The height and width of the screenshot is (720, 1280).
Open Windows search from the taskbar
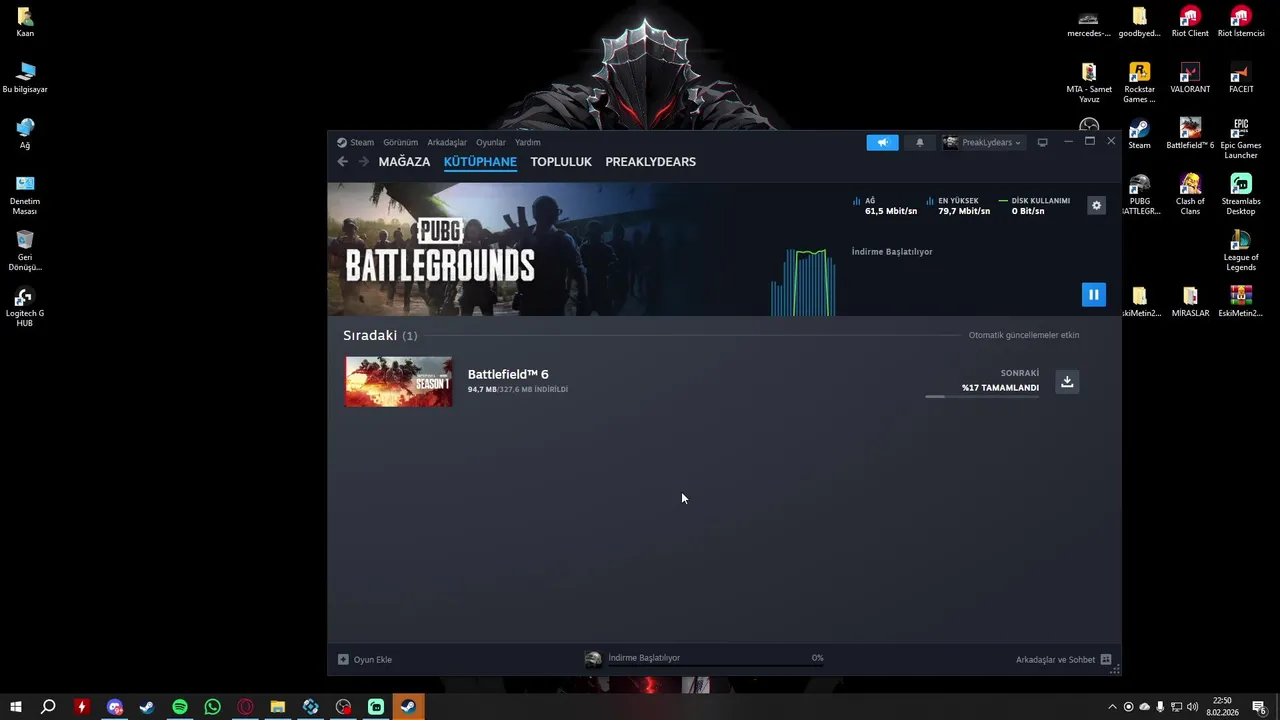48,707
